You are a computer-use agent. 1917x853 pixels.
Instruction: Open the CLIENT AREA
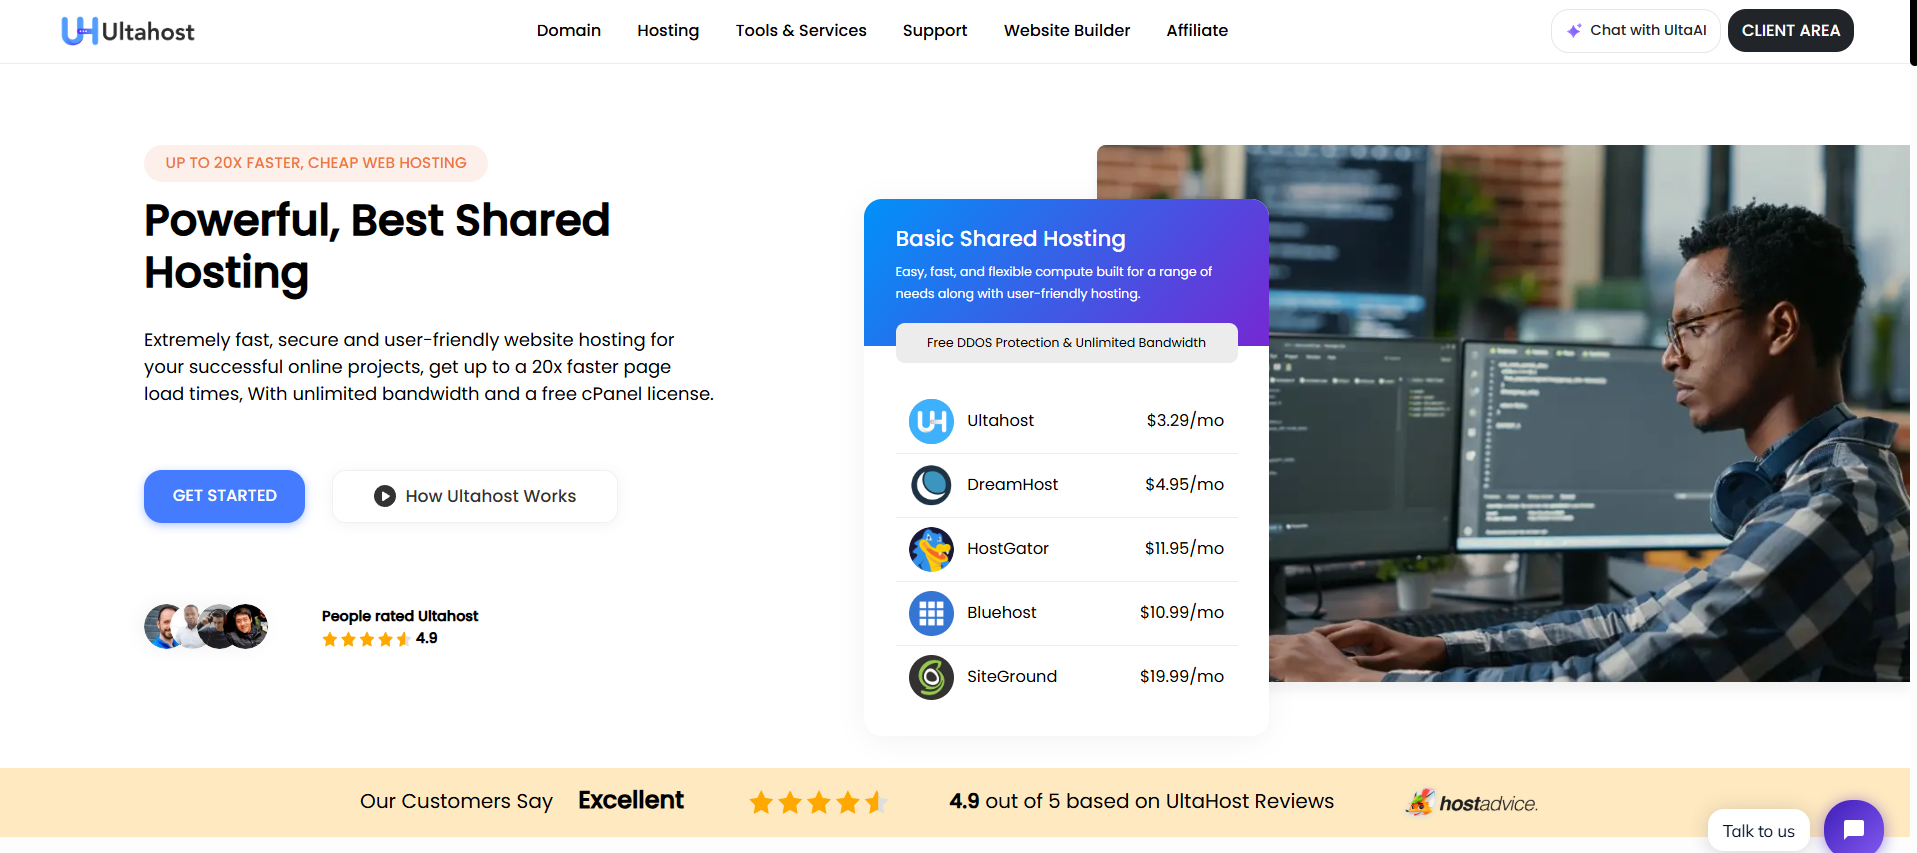tap(1790, 30)
